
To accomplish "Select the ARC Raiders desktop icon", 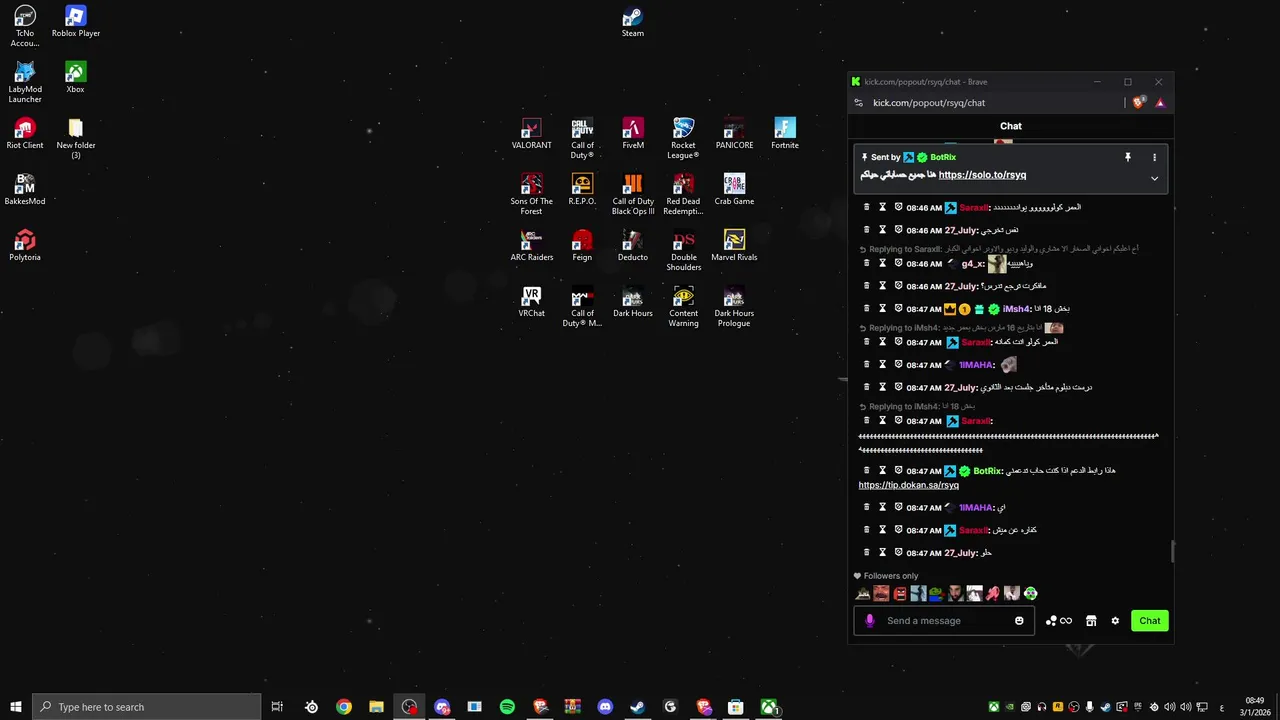I will coord(531,246).
